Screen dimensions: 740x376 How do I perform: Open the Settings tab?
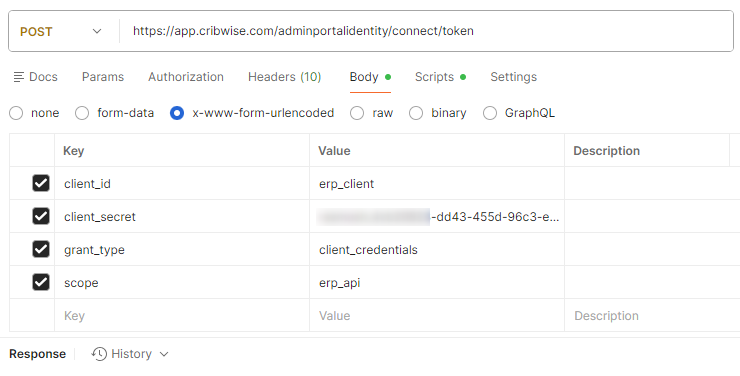513,77
